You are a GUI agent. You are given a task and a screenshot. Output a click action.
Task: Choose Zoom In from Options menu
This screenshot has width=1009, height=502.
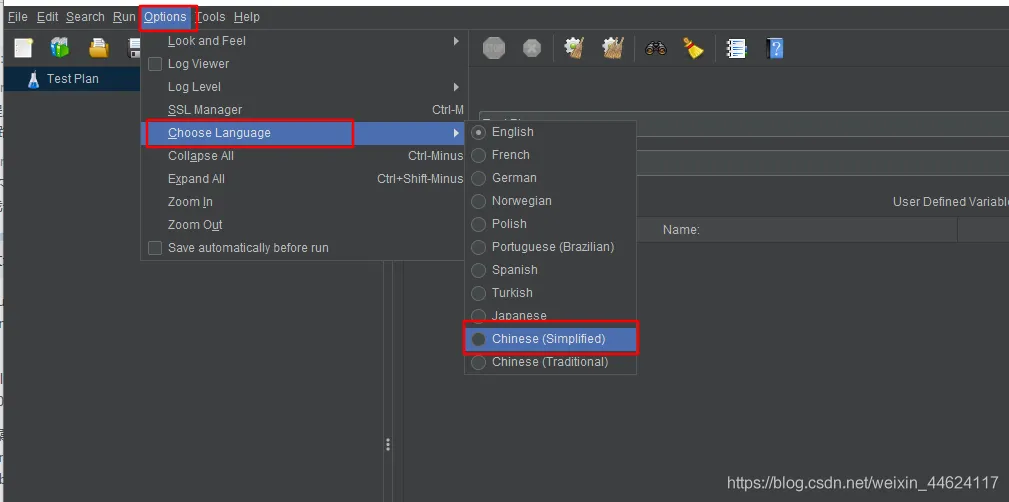pos(302,202)
